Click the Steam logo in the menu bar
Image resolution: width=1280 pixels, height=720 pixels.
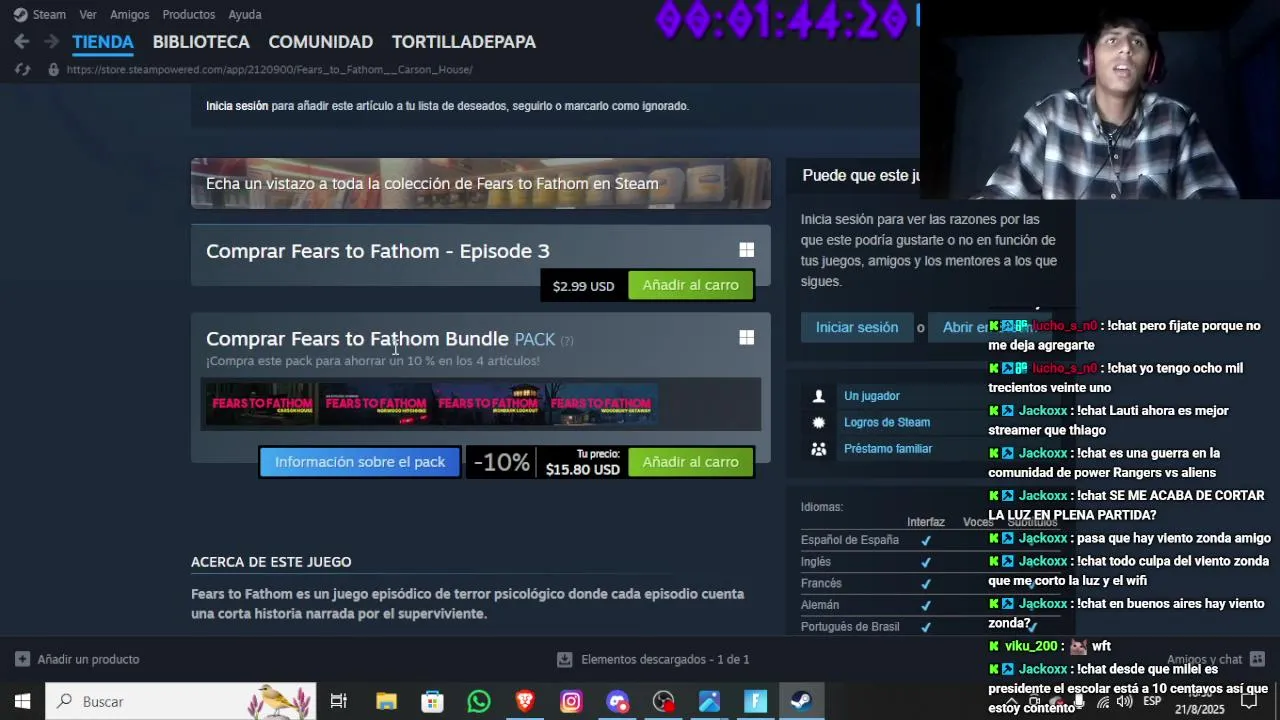pos(20,14)
